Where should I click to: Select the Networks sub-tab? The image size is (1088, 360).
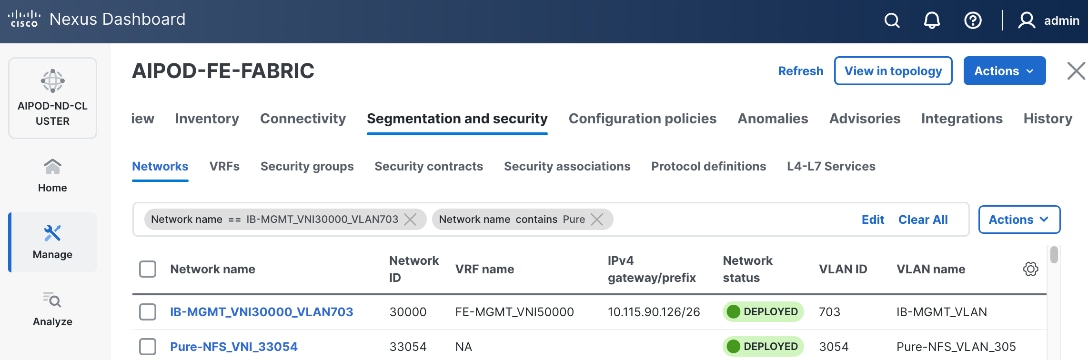pos(160,166)
